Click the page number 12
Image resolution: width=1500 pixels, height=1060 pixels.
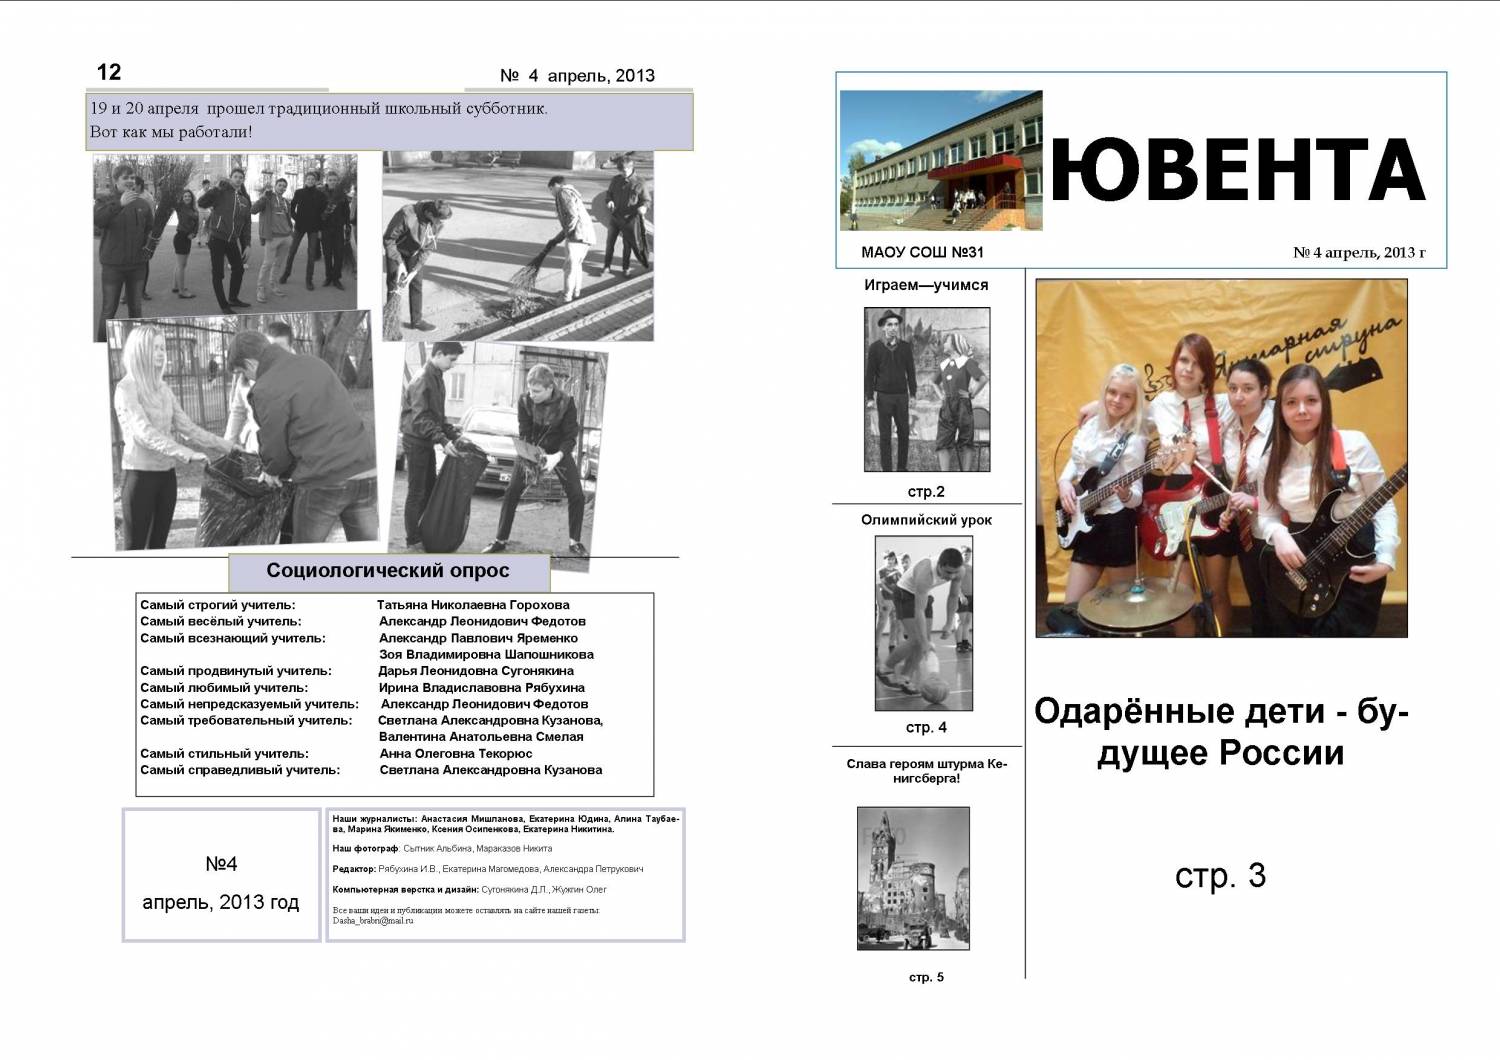point(109,72)
